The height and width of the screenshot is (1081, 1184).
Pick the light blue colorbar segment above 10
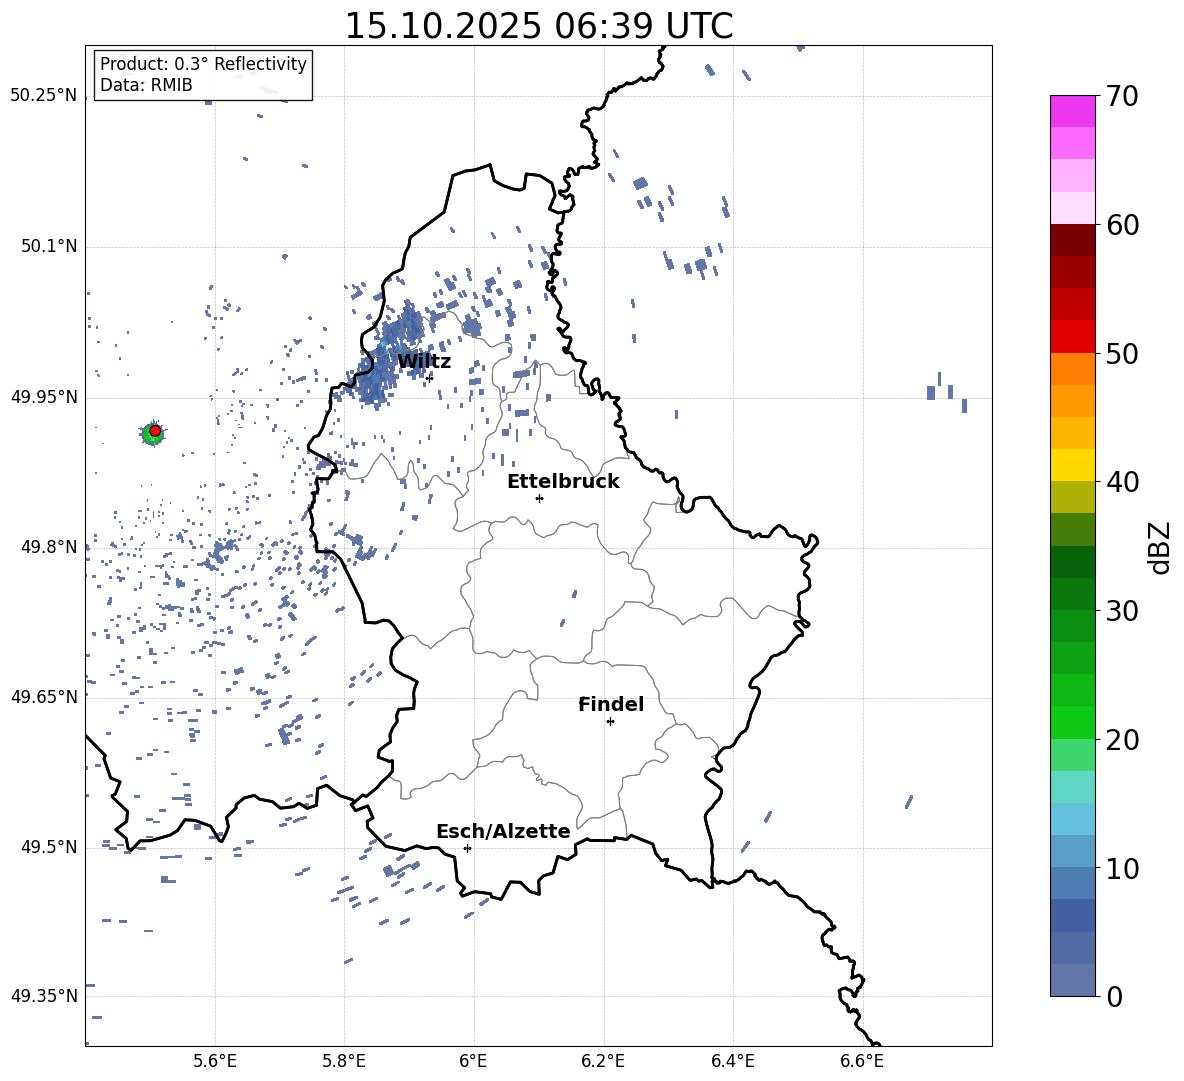(x=1073, y=851)
